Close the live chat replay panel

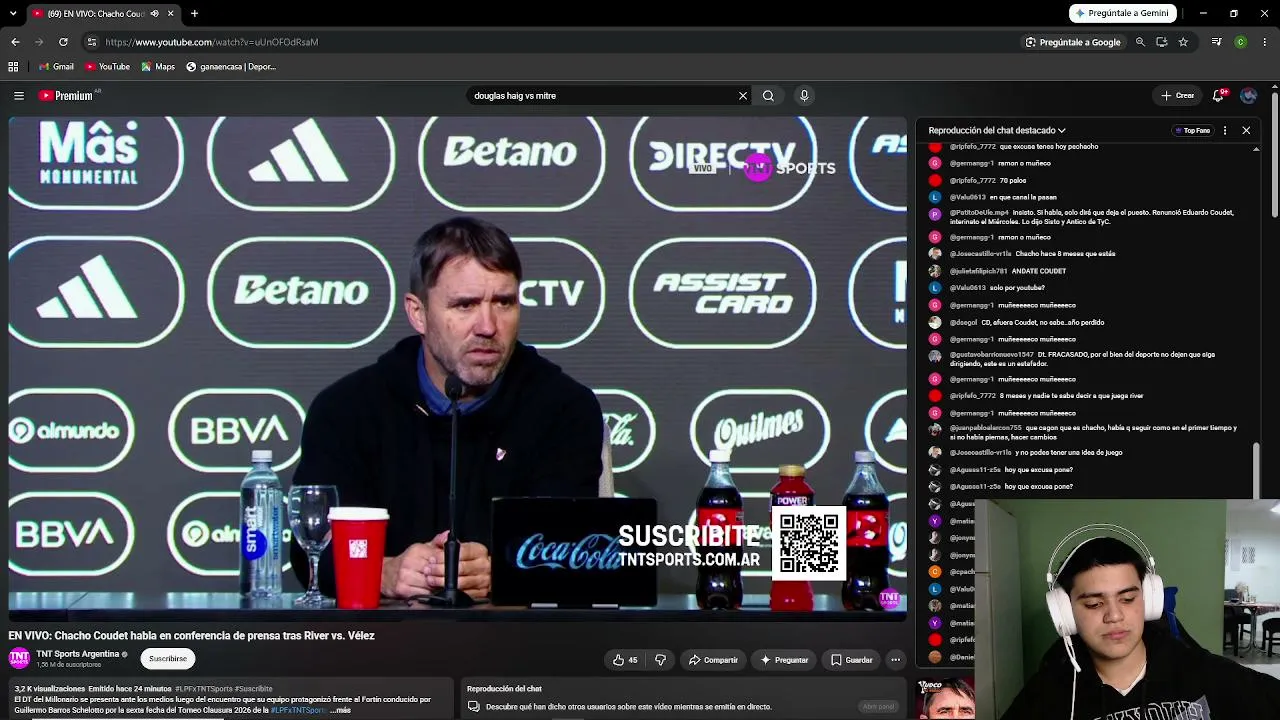pyautogui.click(x=1246, y=130)
